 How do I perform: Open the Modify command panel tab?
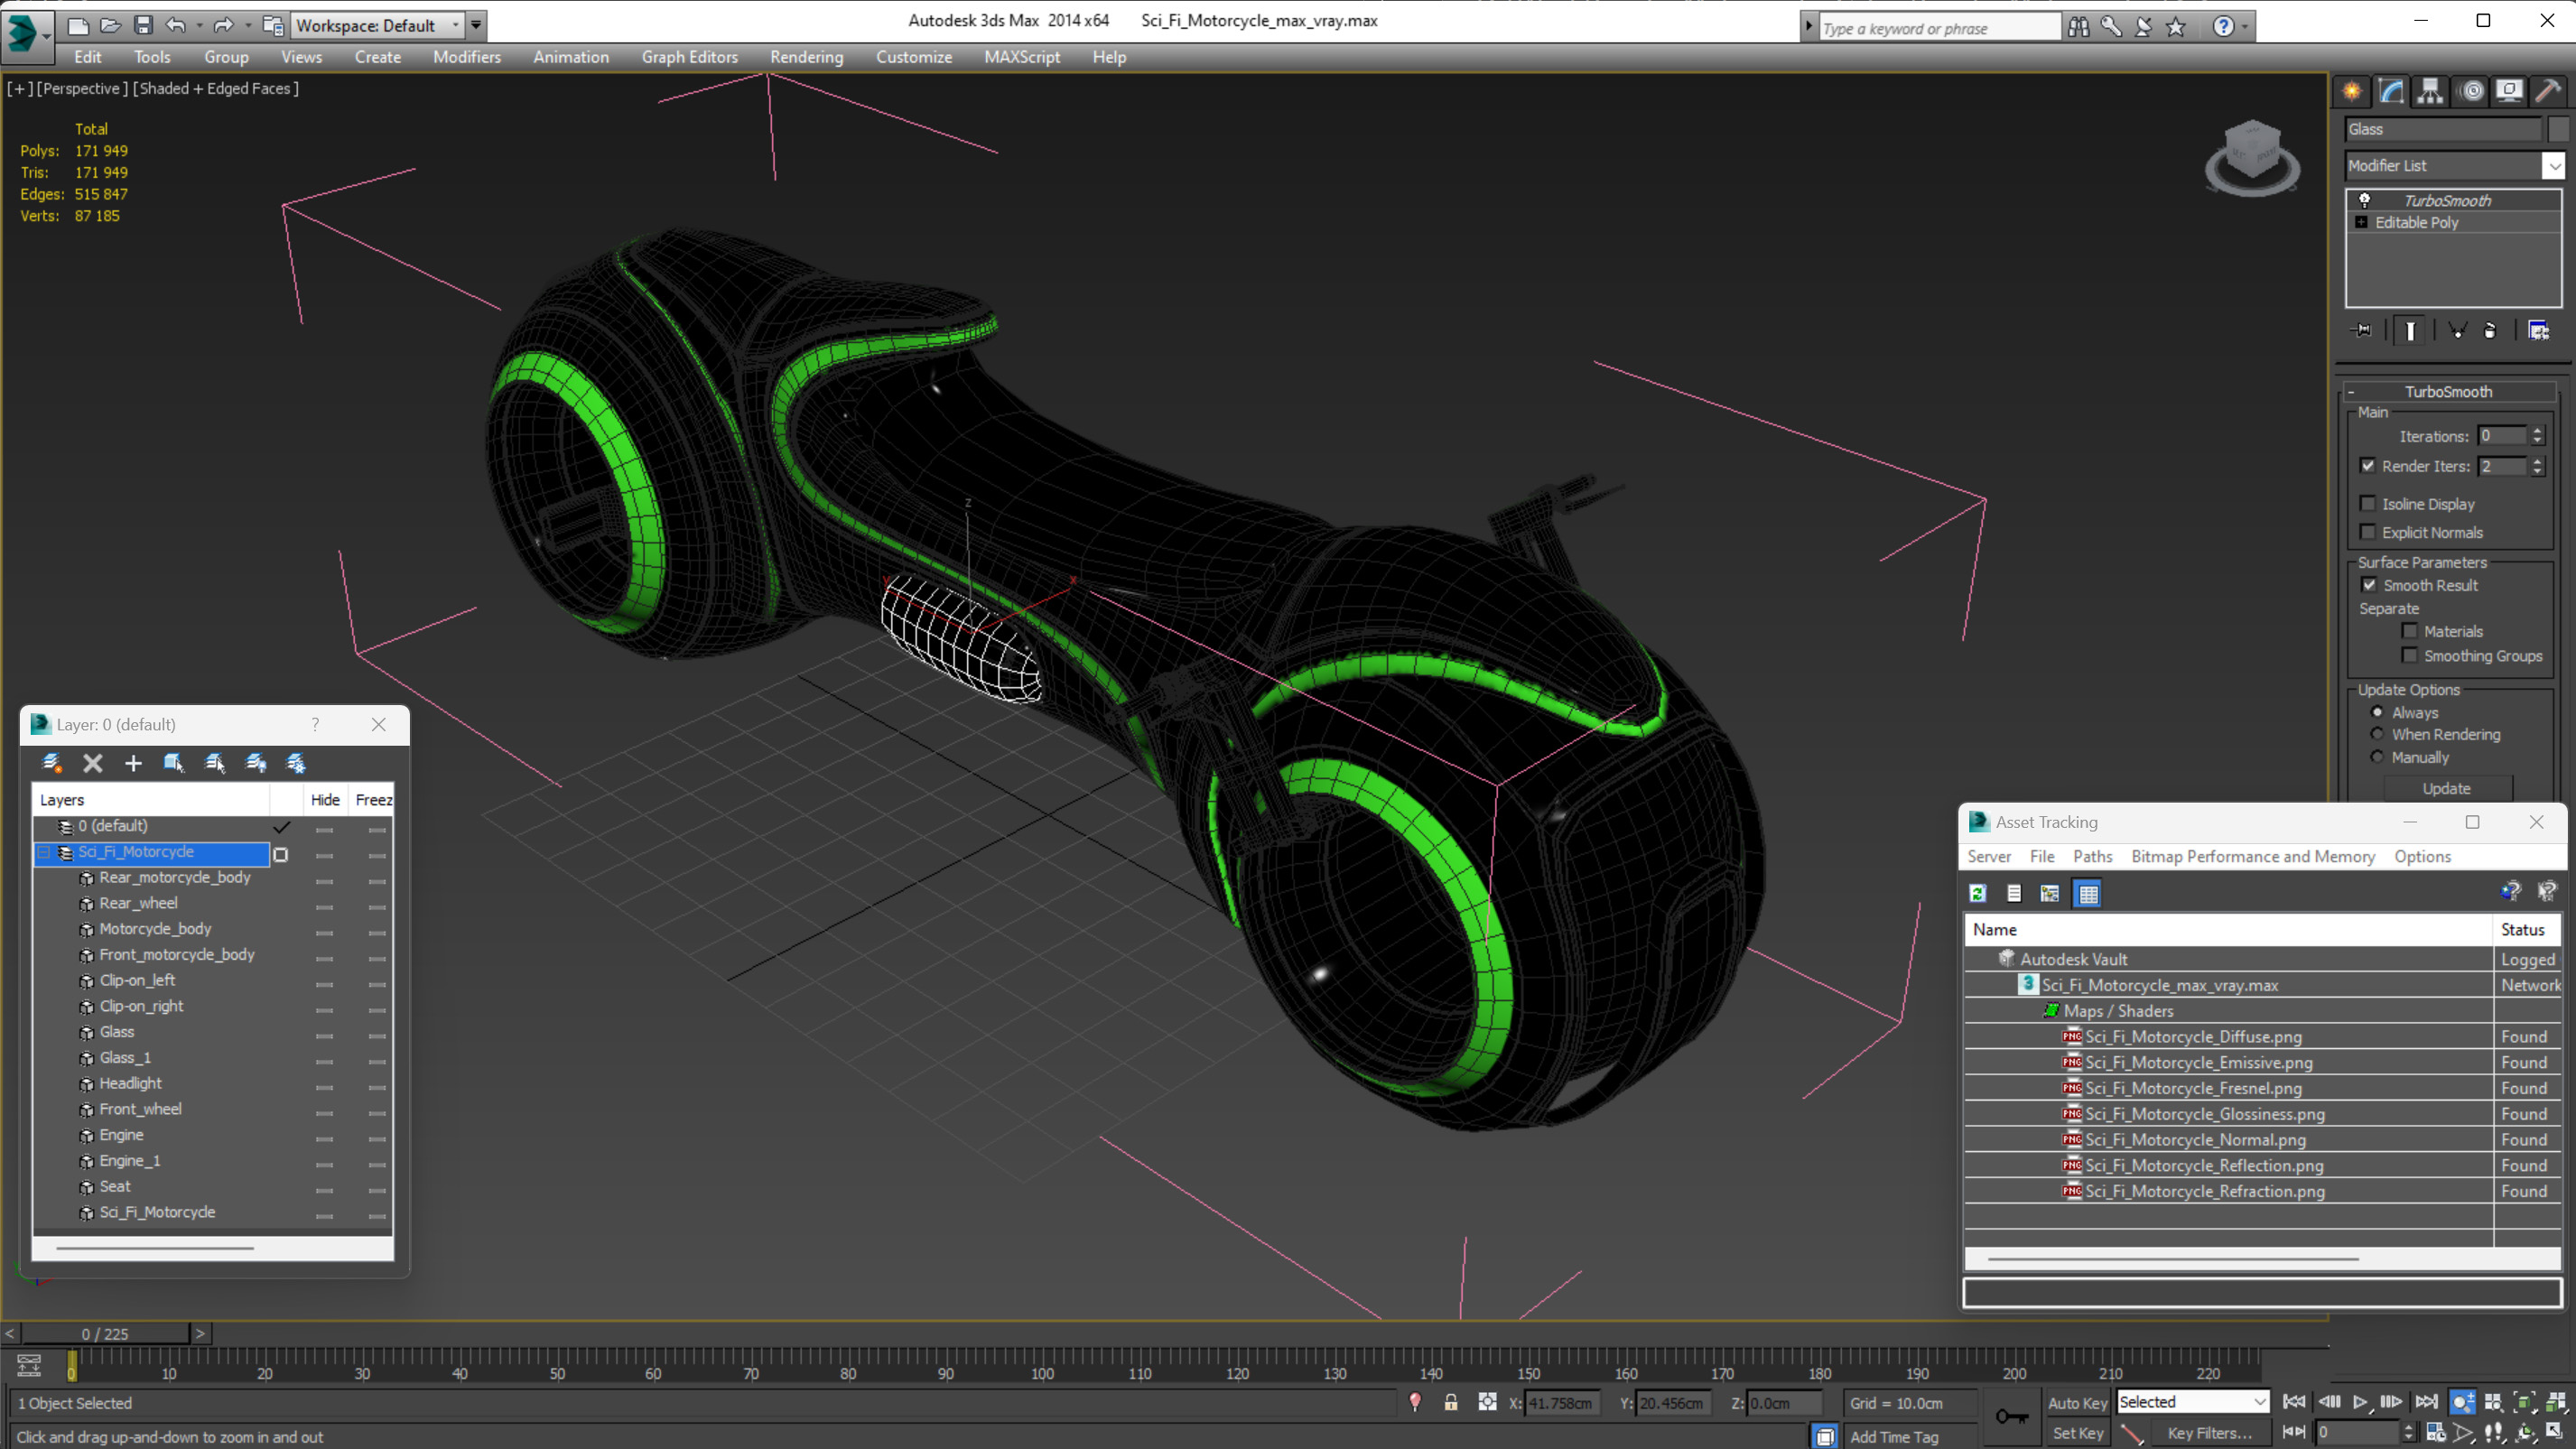2391,92
